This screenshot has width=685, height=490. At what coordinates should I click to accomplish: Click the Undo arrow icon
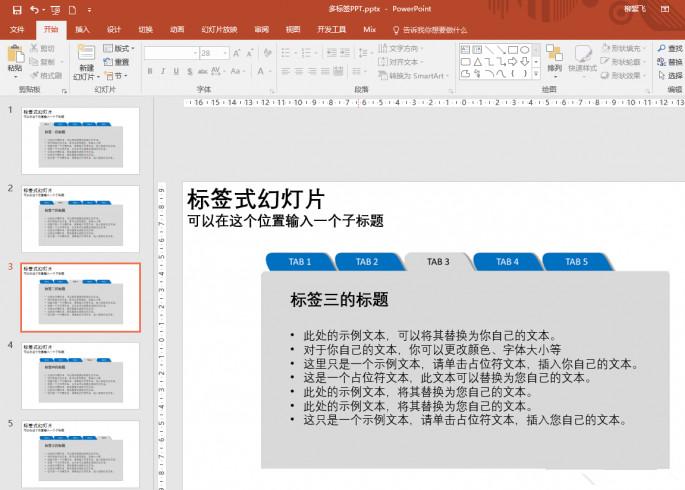pyautogui.click(x=35, y=9)
